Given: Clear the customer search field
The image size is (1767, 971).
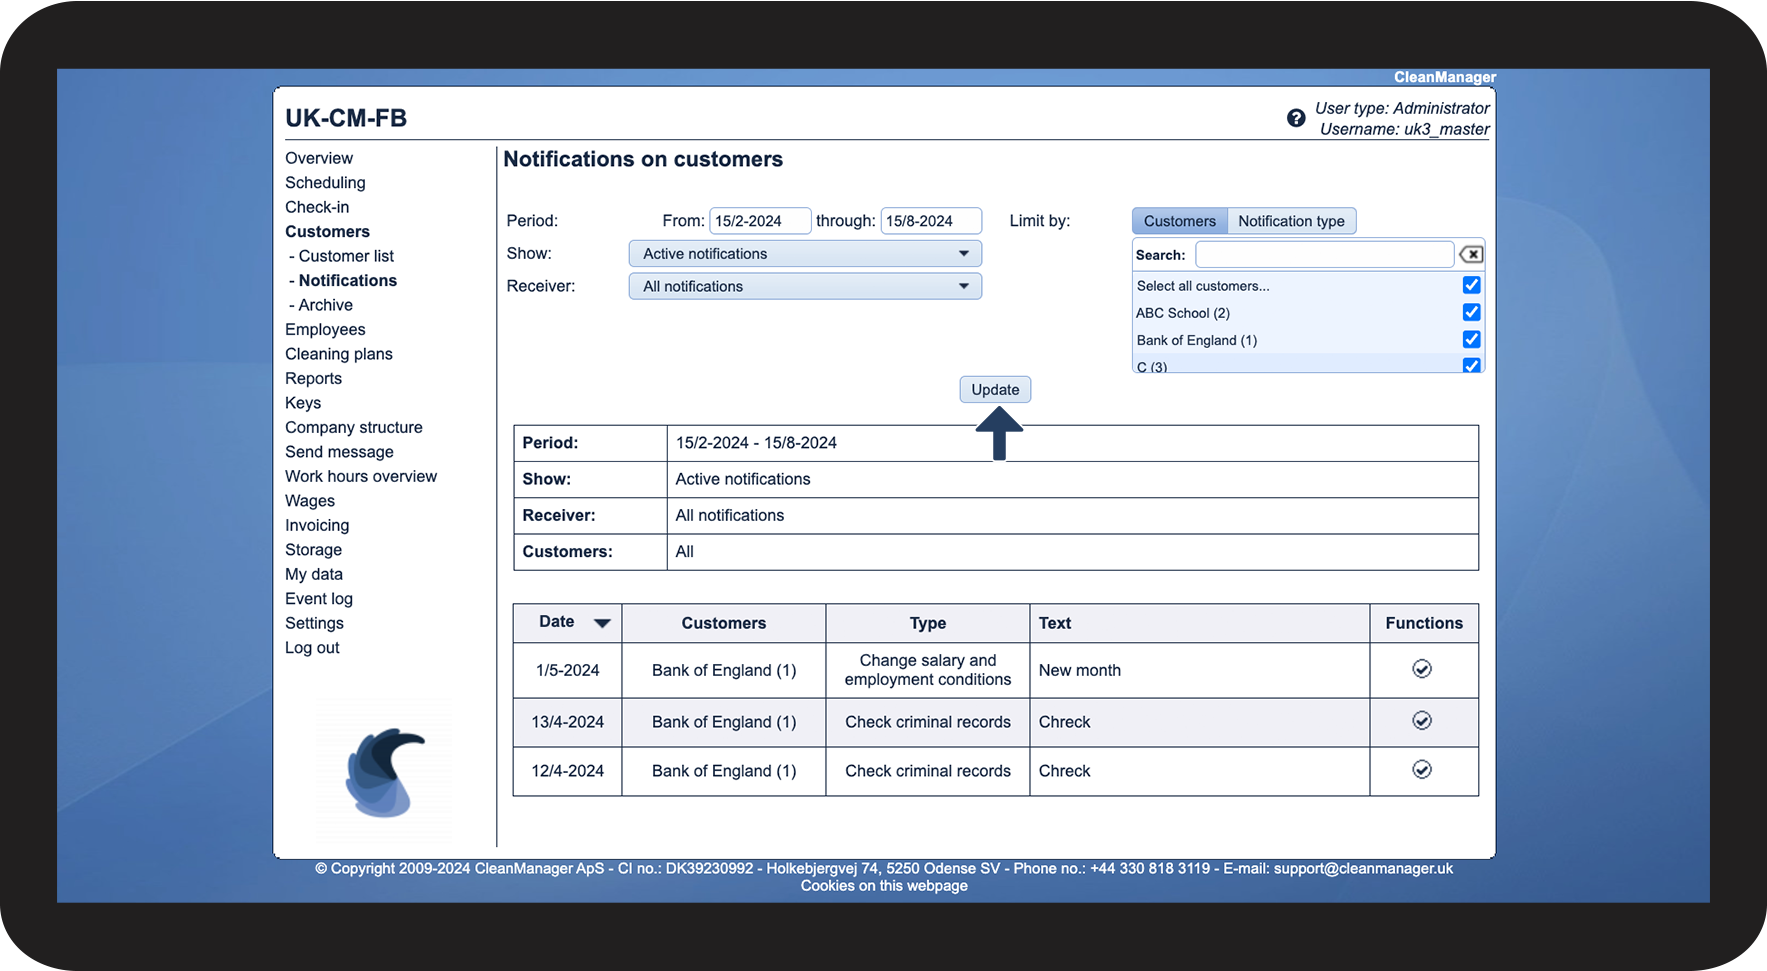Looking at the screenshot, I should [1471, 254].
